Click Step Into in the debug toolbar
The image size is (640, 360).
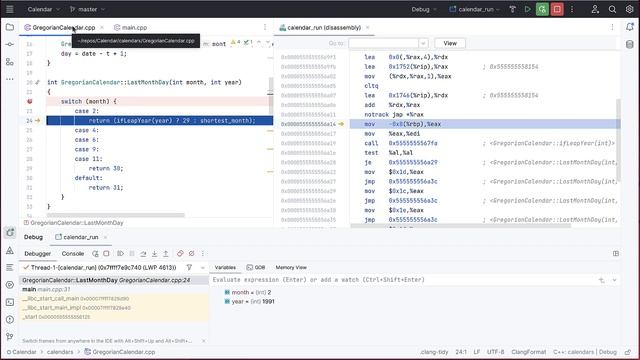[x=155, y=253]
